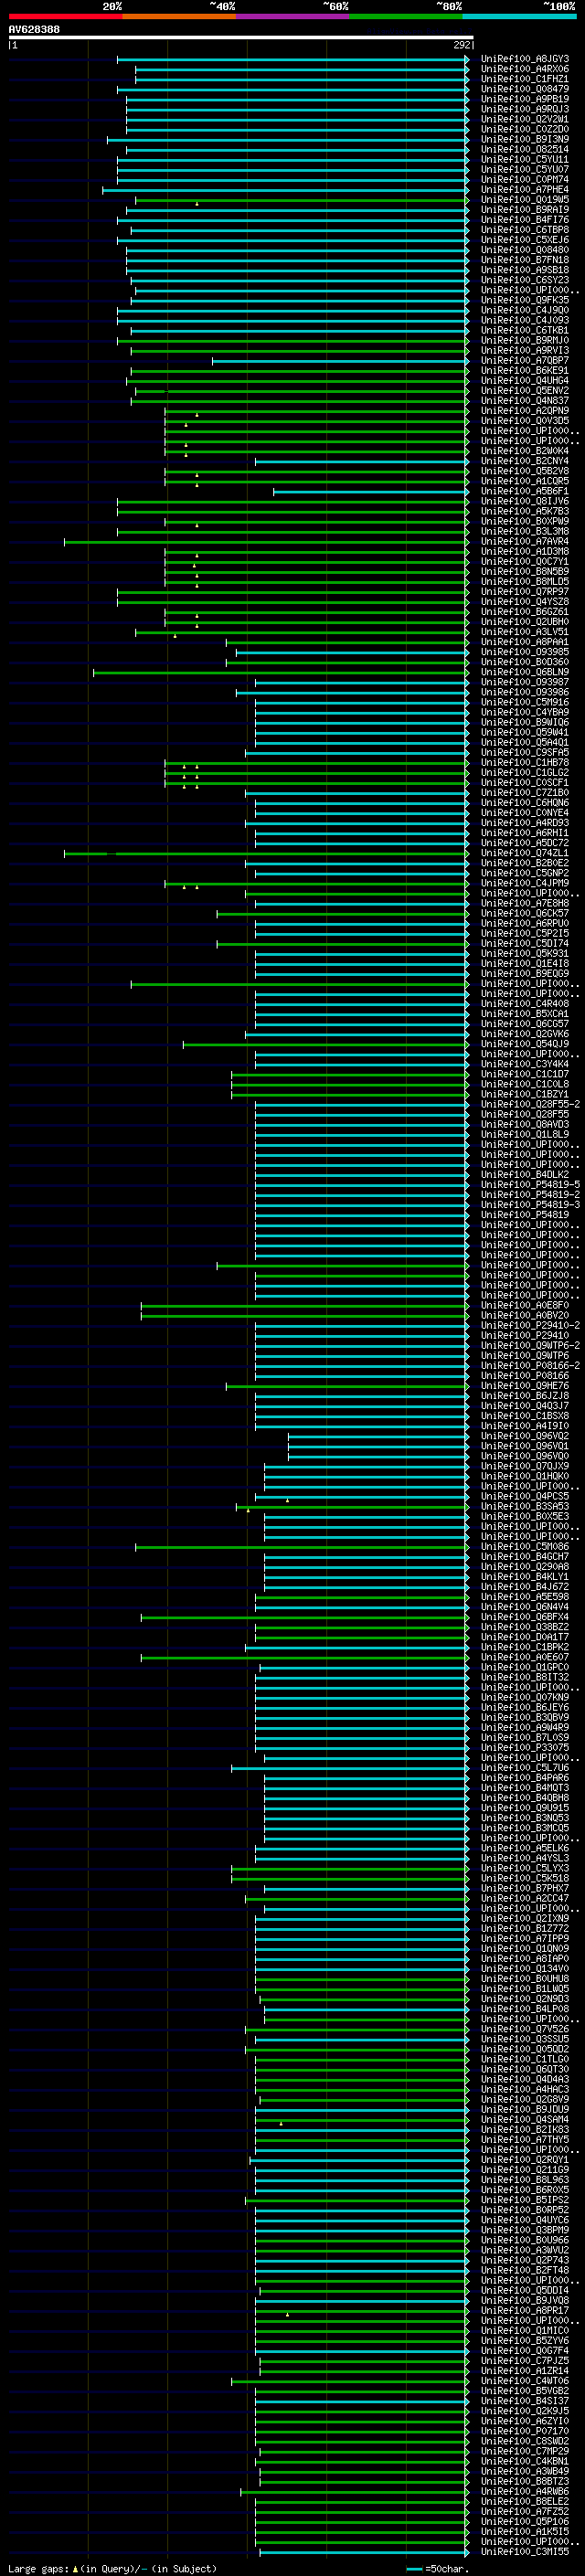This screenshot has width=585, height=2576.
Task: Select hit UniRef100_P29410
Action: point(525,1336)
